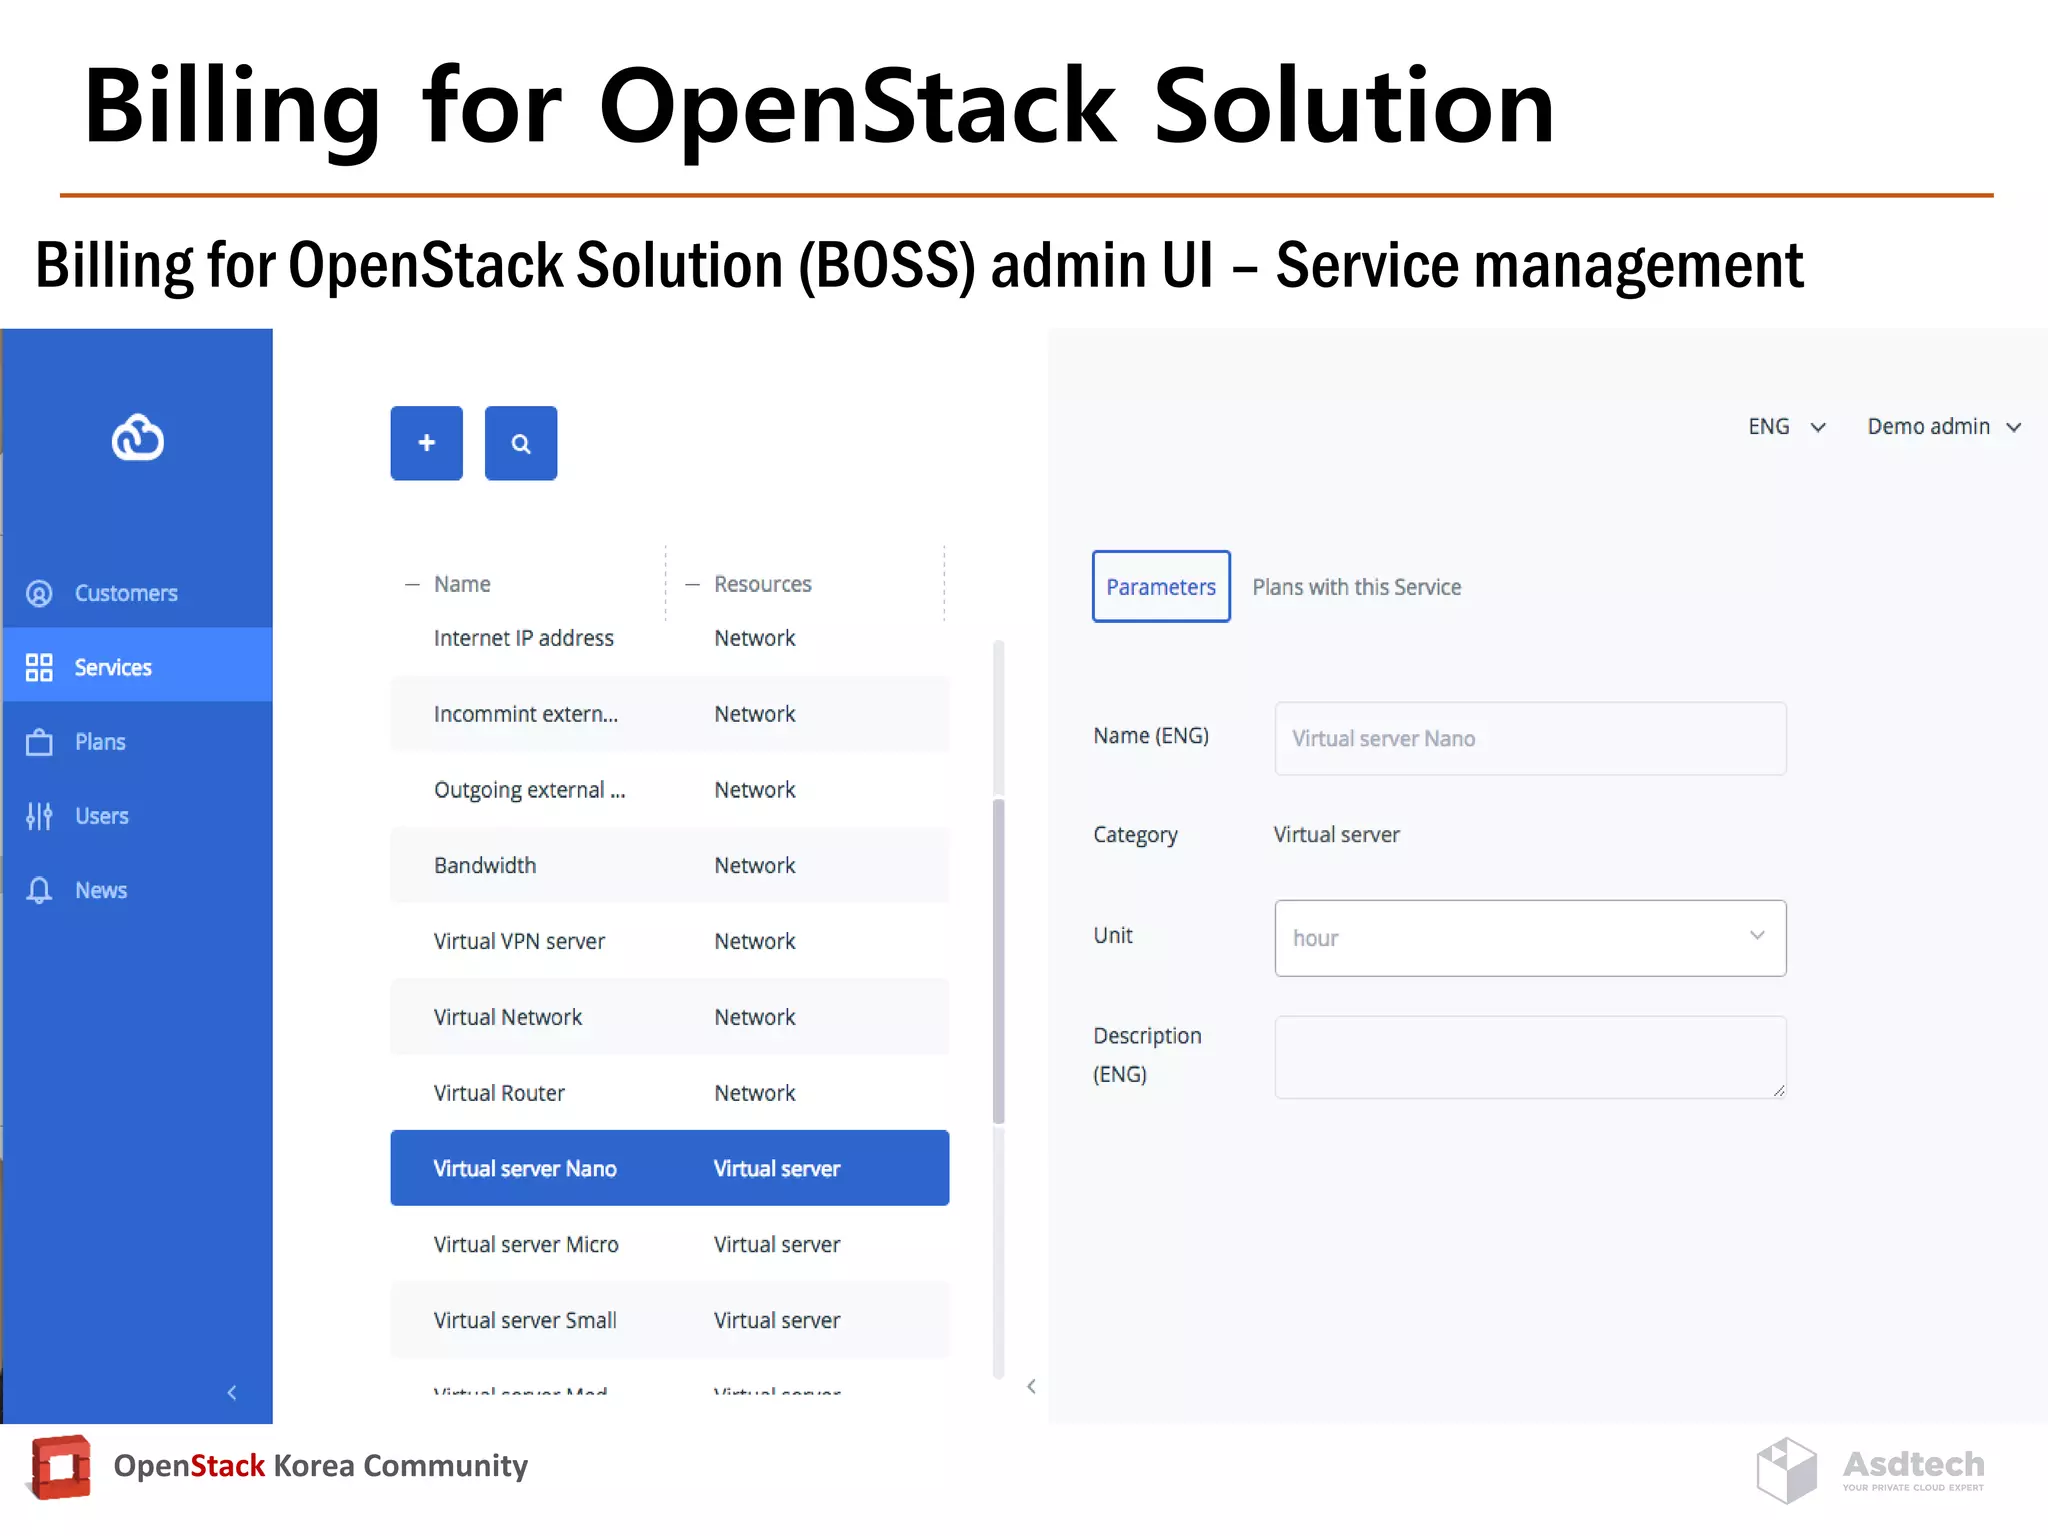This screenshot has height=1536, width=2048.
Task: Collapse the service list panel chevron
Action: (x=1031, y=1386)
